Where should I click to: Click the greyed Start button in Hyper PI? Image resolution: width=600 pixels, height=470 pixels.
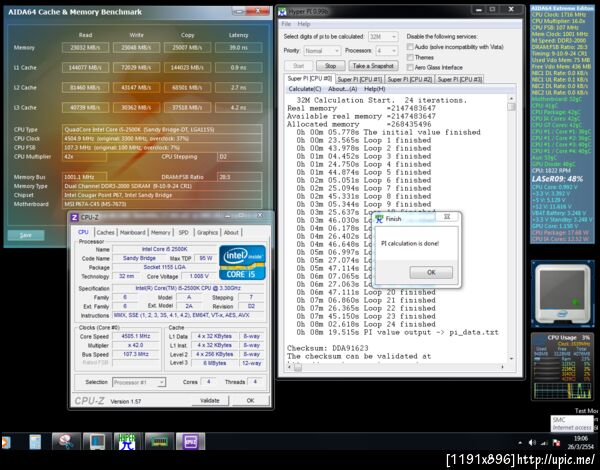point(298,66)
